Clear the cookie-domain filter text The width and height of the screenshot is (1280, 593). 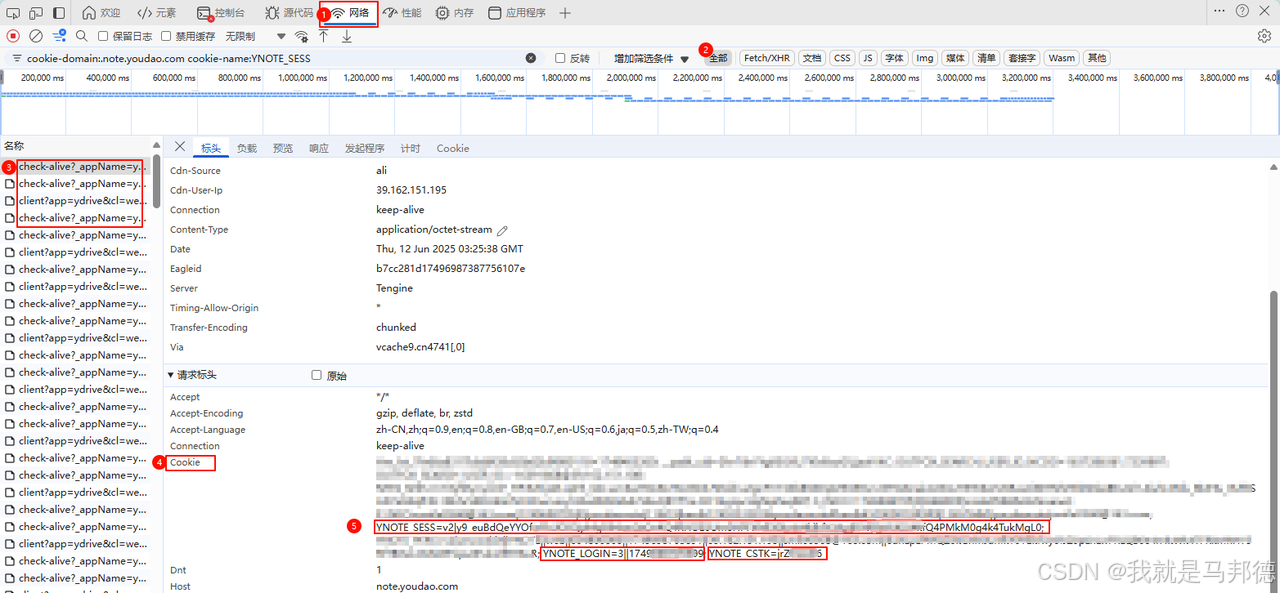pos(531,58)
